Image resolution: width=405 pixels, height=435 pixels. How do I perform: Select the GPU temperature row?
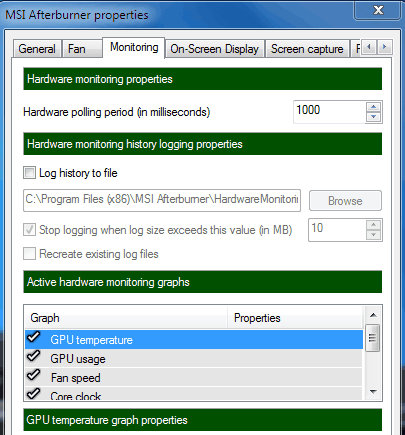194,340
